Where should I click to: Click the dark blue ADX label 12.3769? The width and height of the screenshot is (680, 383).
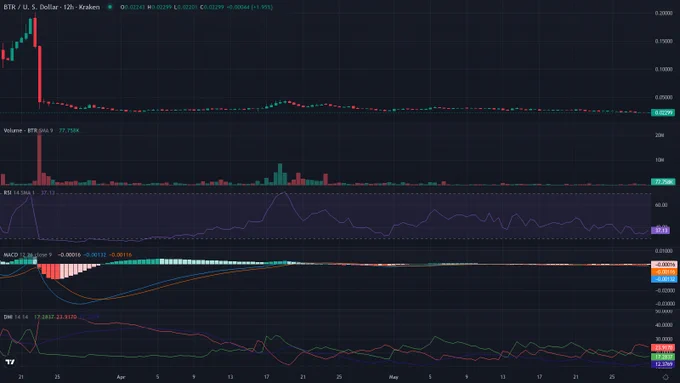[663, 364]
